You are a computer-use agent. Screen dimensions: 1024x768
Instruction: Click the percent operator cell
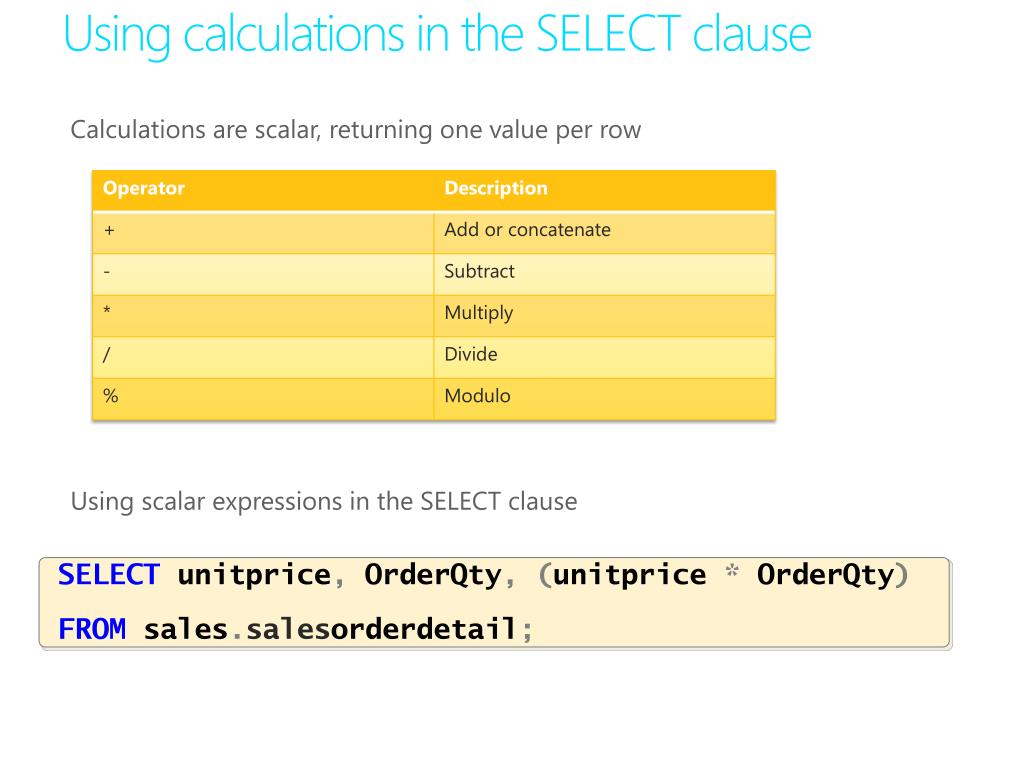[x=263, y=399]
